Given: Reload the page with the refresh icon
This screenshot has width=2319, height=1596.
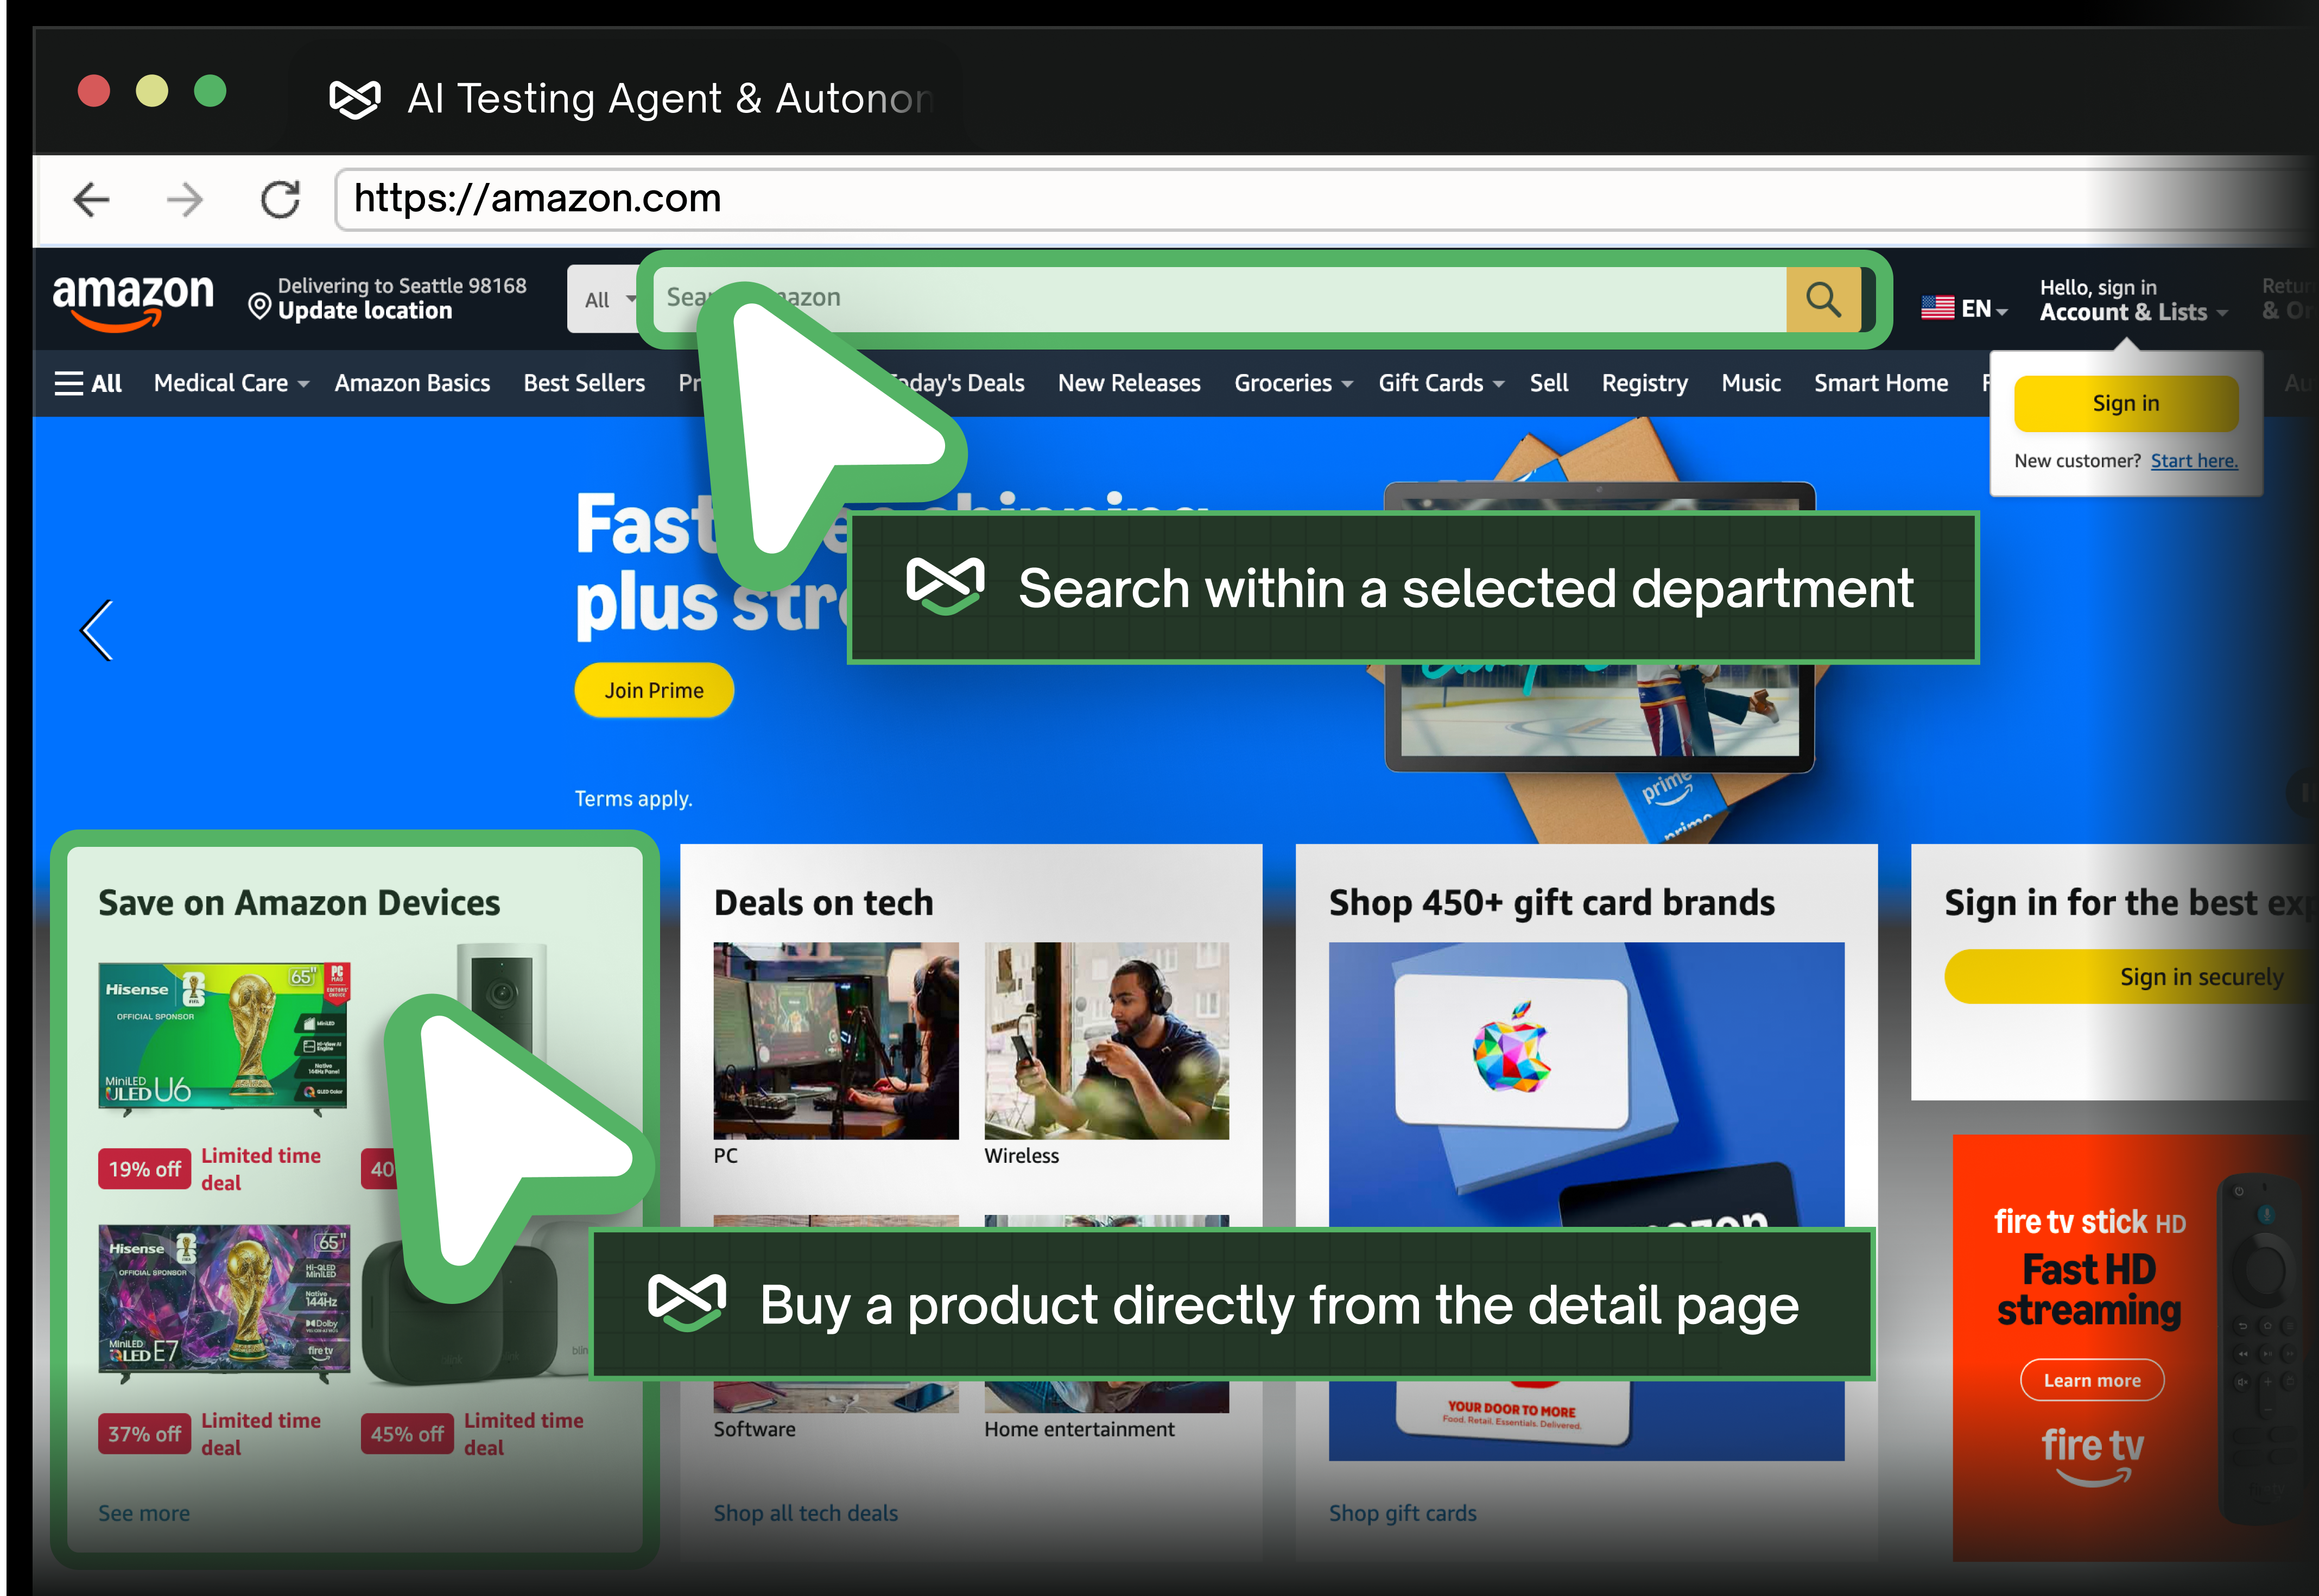Looking at the screenshot, I should point(281,199).
